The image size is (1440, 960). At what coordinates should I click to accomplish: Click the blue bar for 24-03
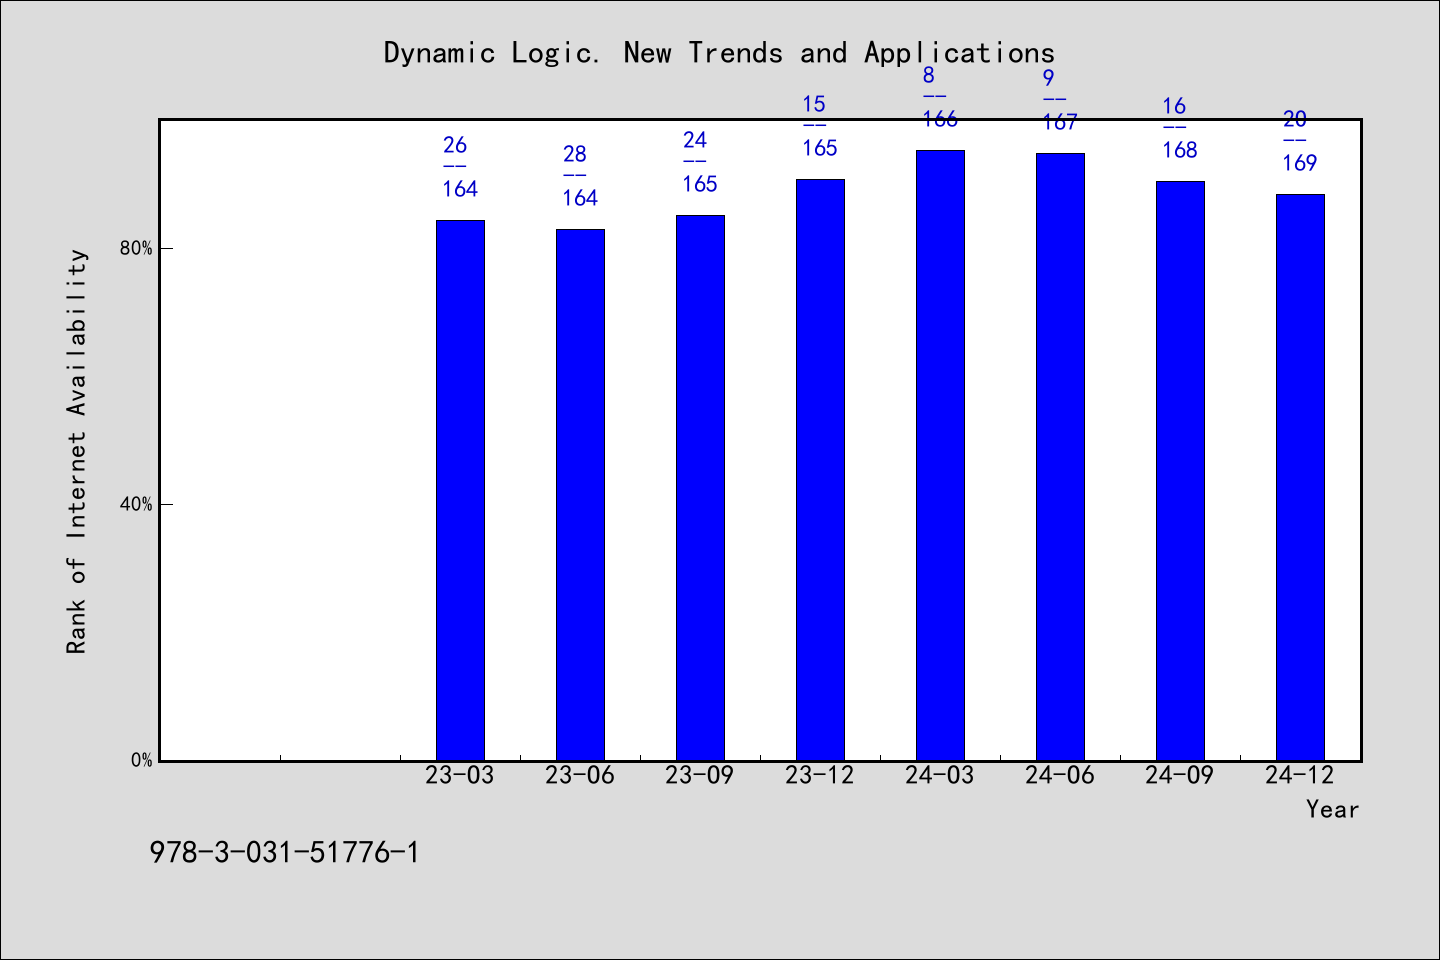click(940, 455)
